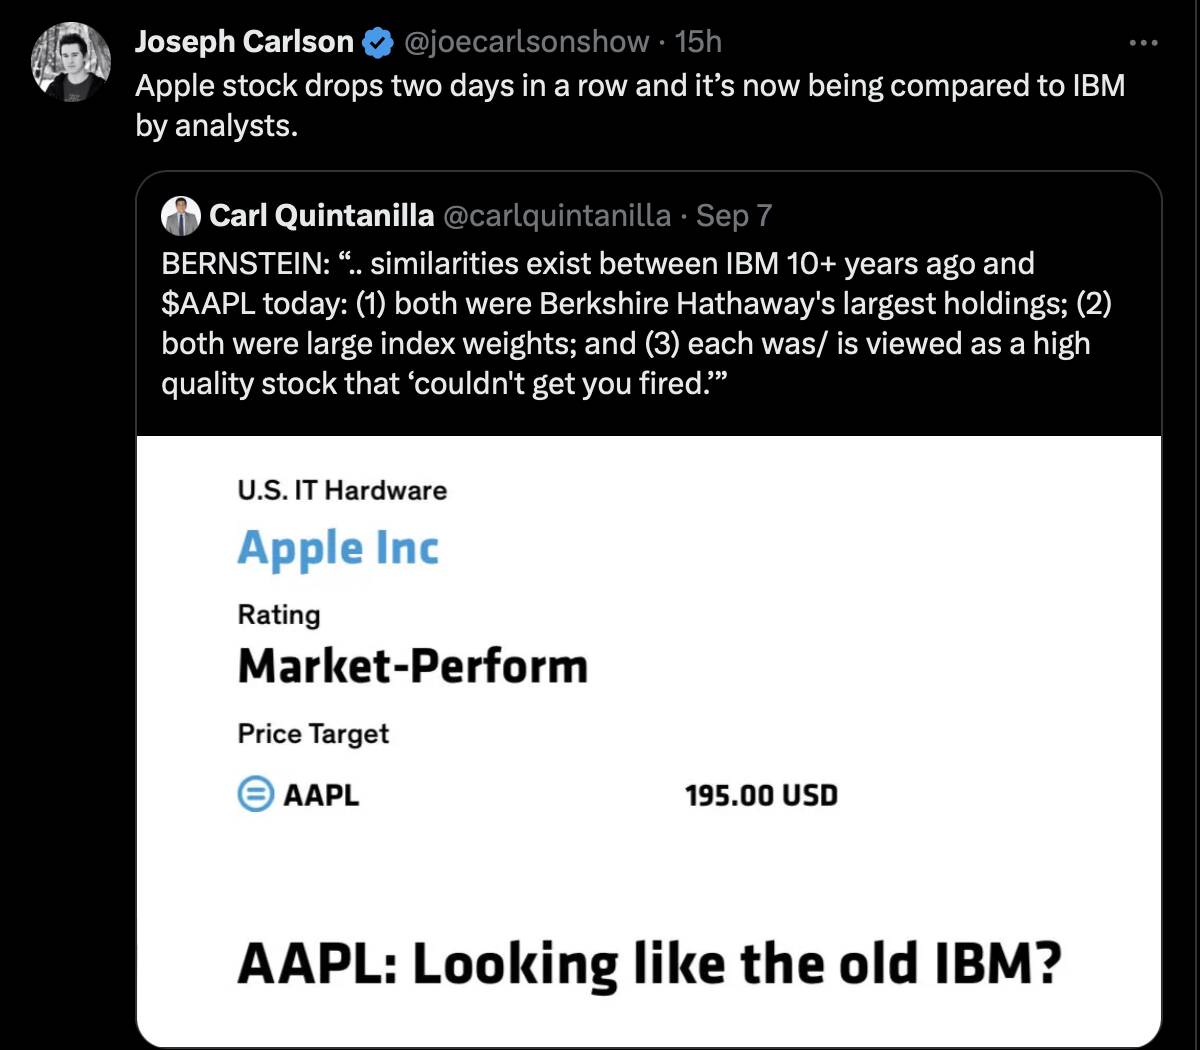Click the 195.00 USD price target
The width and height of the screenshot is (1200, 1050).
coord(761,796)
